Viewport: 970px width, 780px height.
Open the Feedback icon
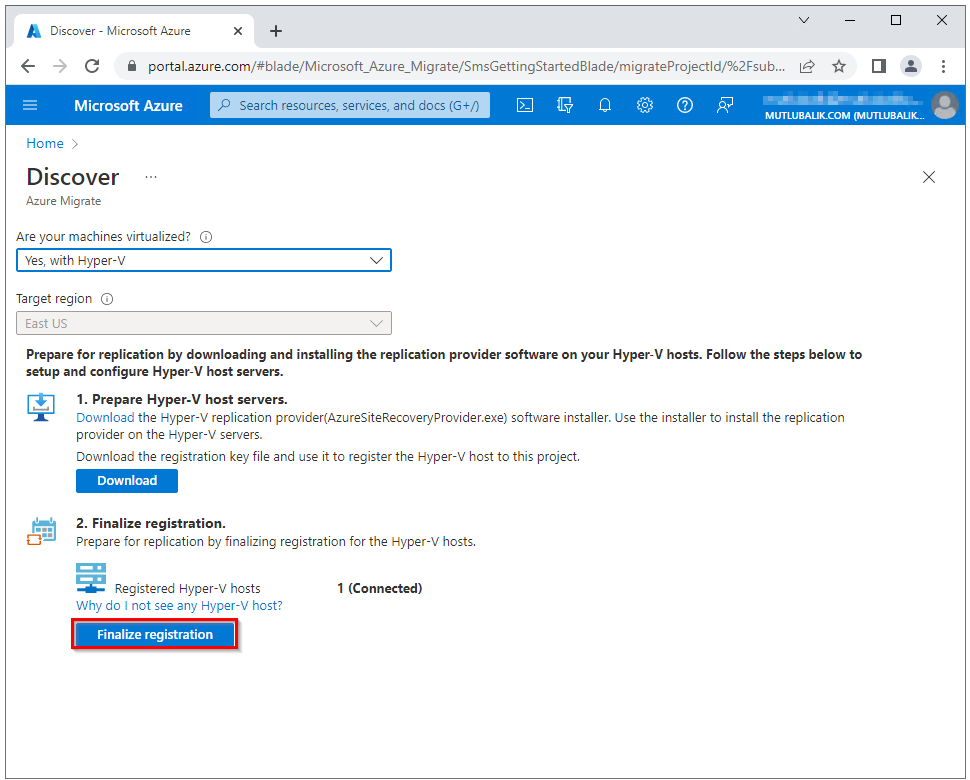[x=724, y=105]
